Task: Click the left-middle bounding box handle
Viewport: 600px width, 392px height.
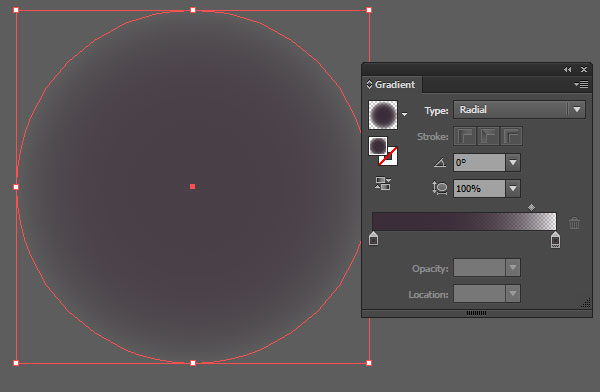Action: pos(16,187)
